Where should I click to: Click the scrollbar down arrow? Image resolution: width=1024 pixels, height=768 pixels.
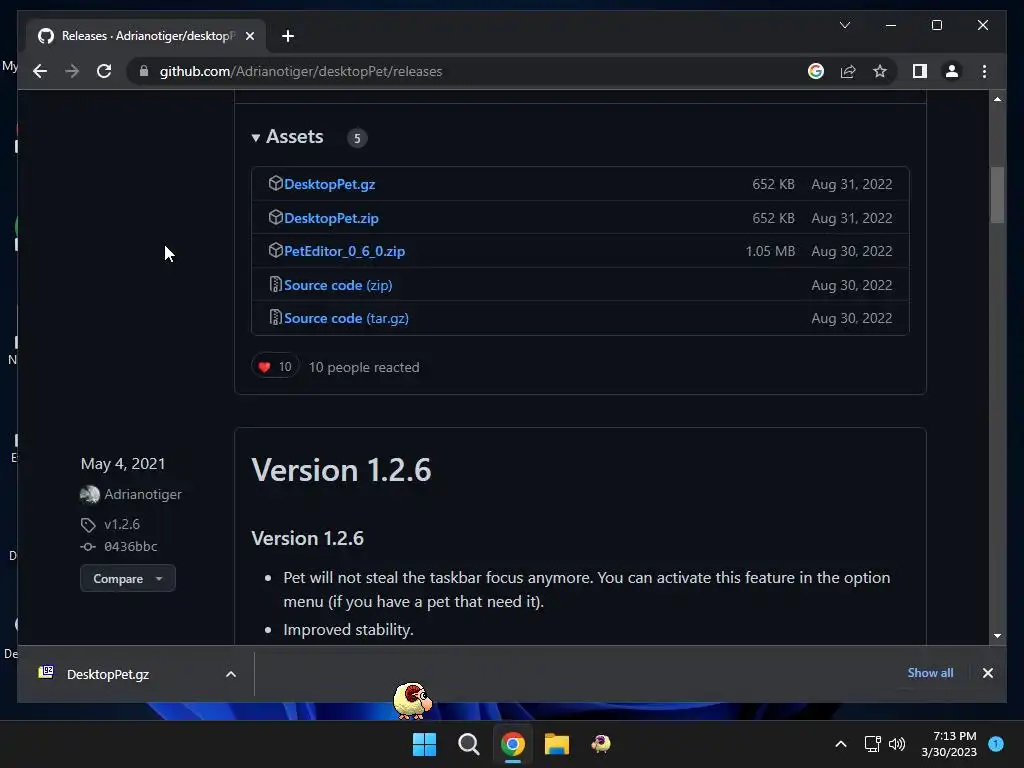pyautogui.click(x=997, y=635)
